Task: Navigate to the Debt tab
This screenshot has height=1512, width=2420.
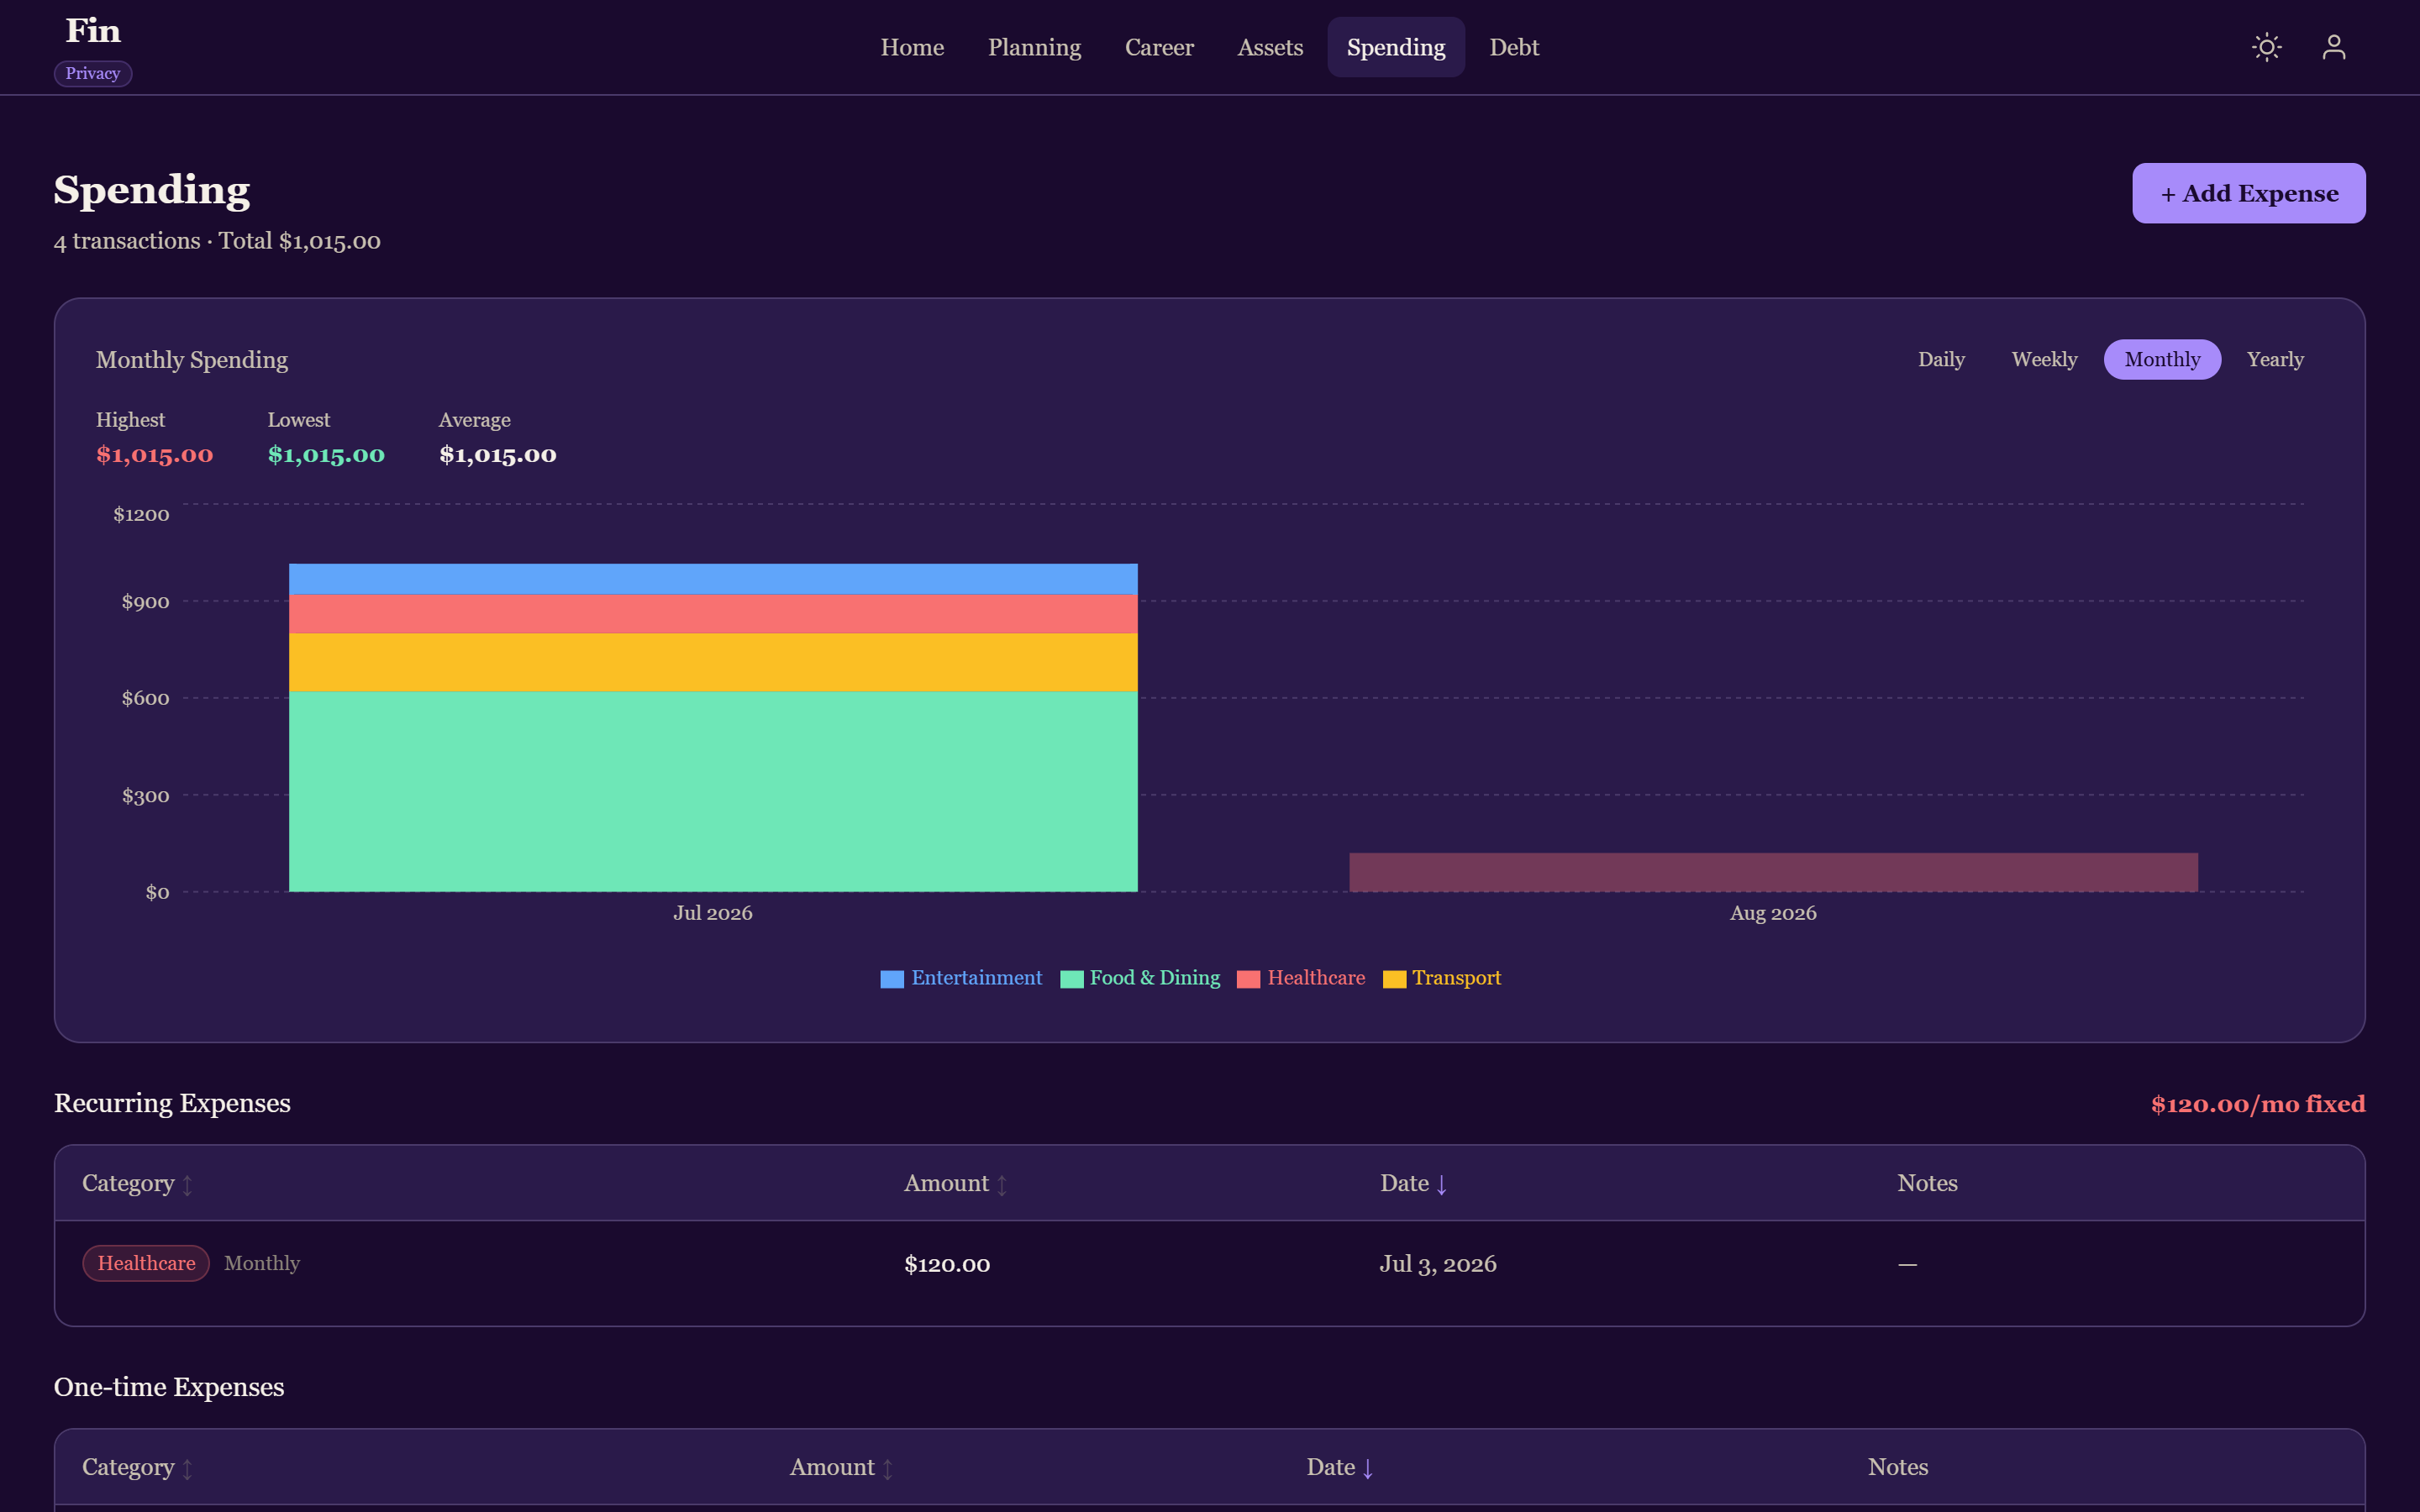Action: 1514,47
